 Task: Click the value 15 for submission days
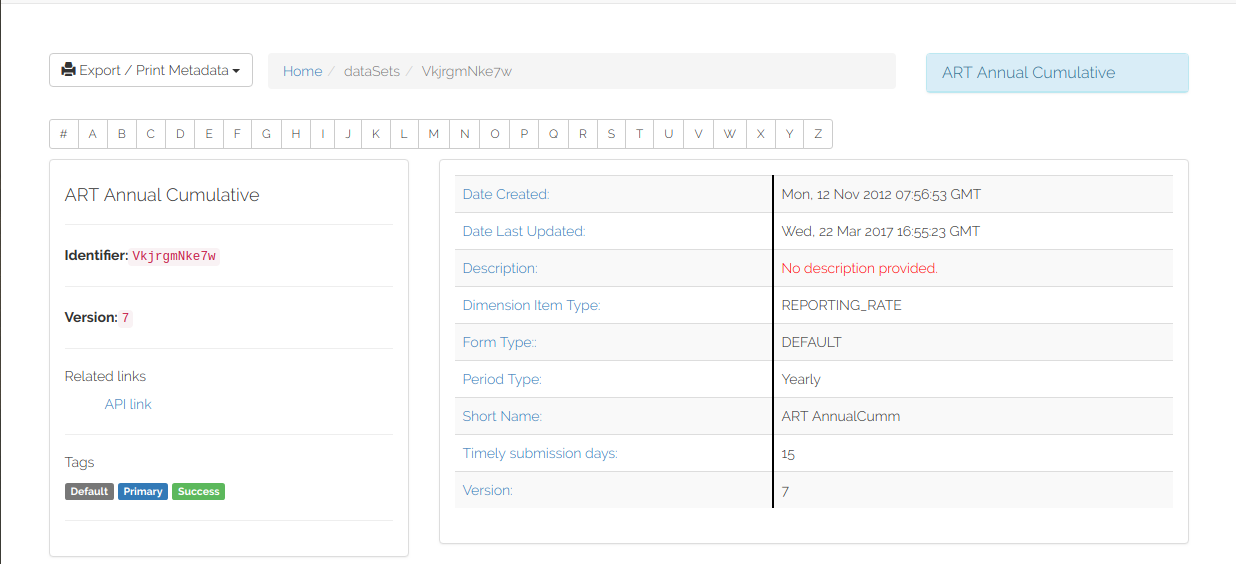pyautogui.click(x=788, y=453)
